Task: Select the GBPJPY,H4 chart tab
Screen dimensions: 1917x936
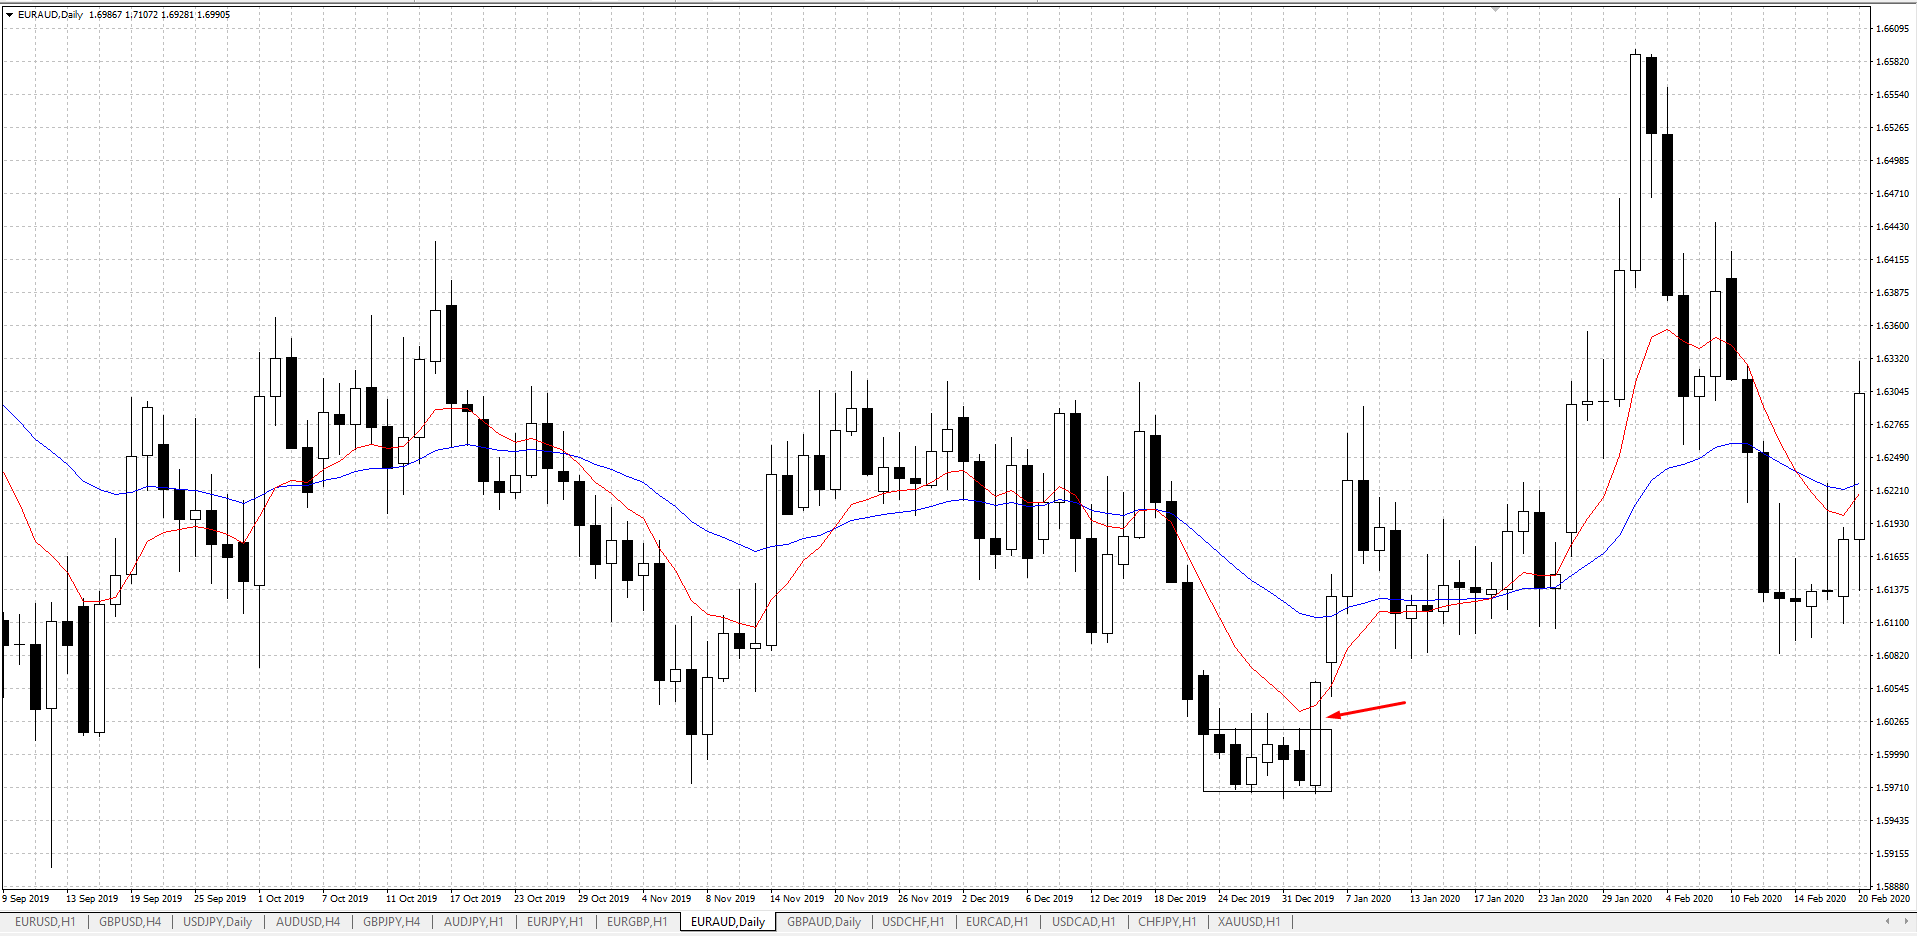Action: point(392,922)
